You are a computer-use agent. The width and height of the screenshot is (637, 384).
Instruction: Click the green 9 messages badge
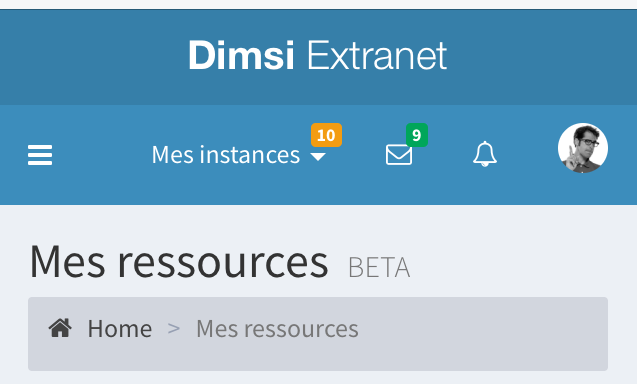417,135
